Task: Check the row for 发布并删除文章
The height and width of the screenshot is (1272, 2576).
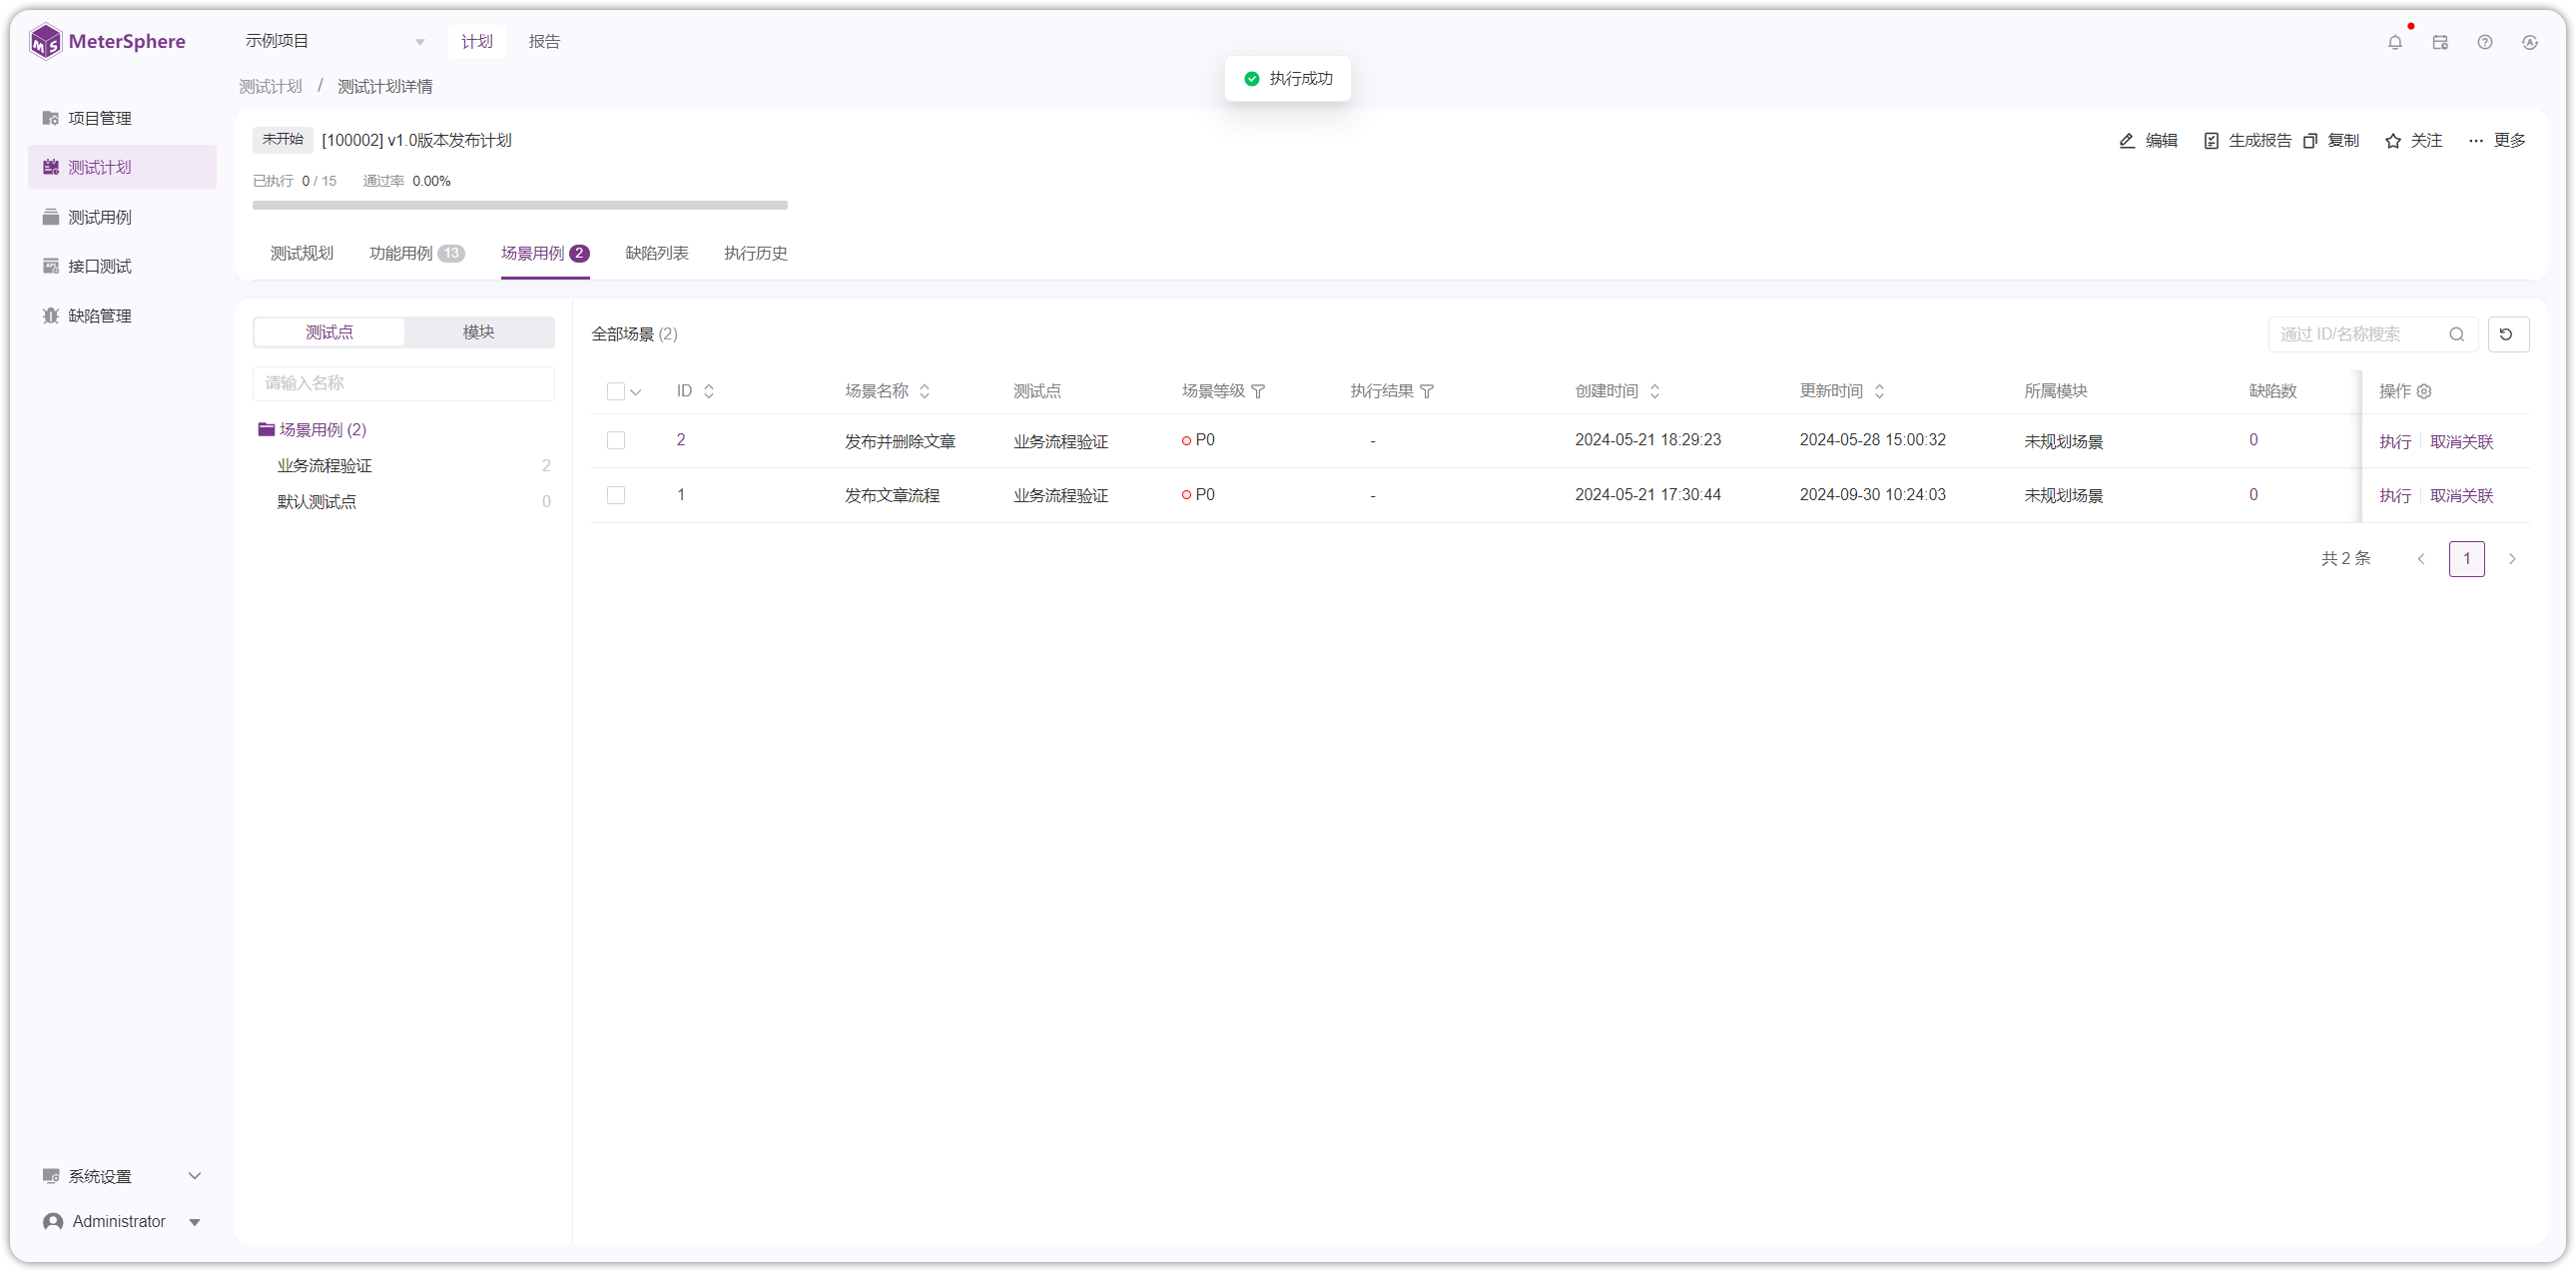Action: tap(616, 441)
